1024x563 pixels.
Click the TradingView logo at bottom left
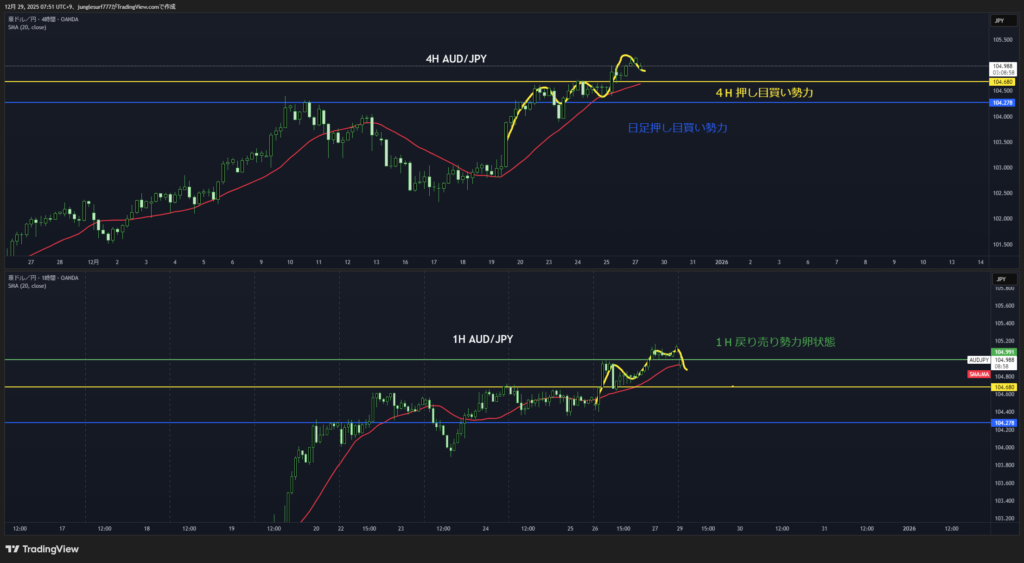click(42, 549)
